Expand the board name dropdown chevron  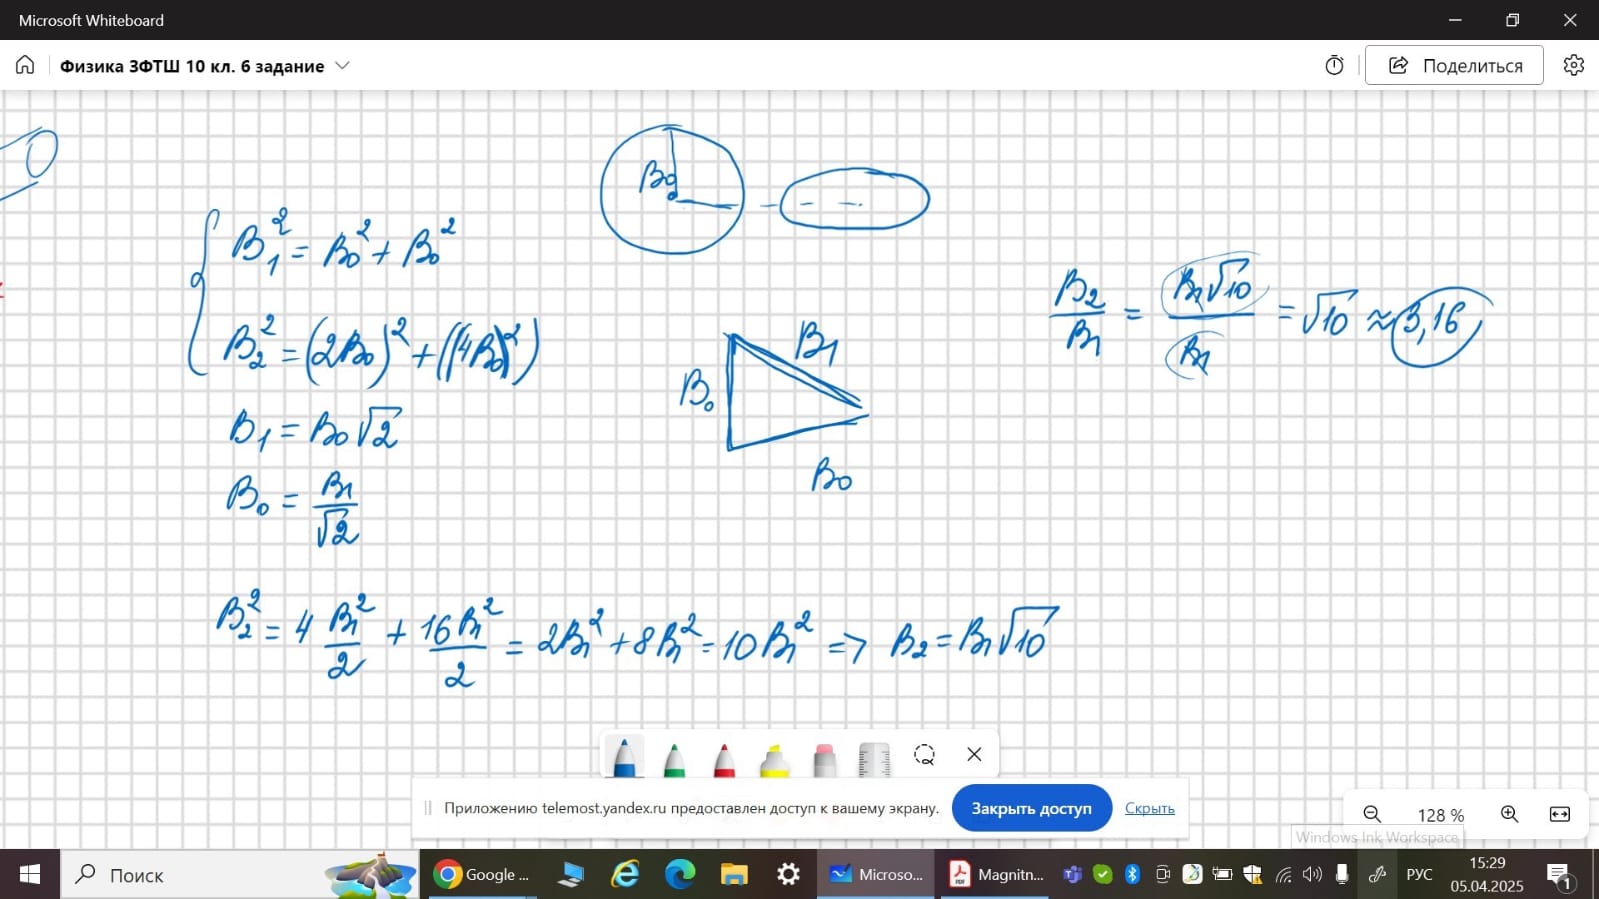[342, 66]
